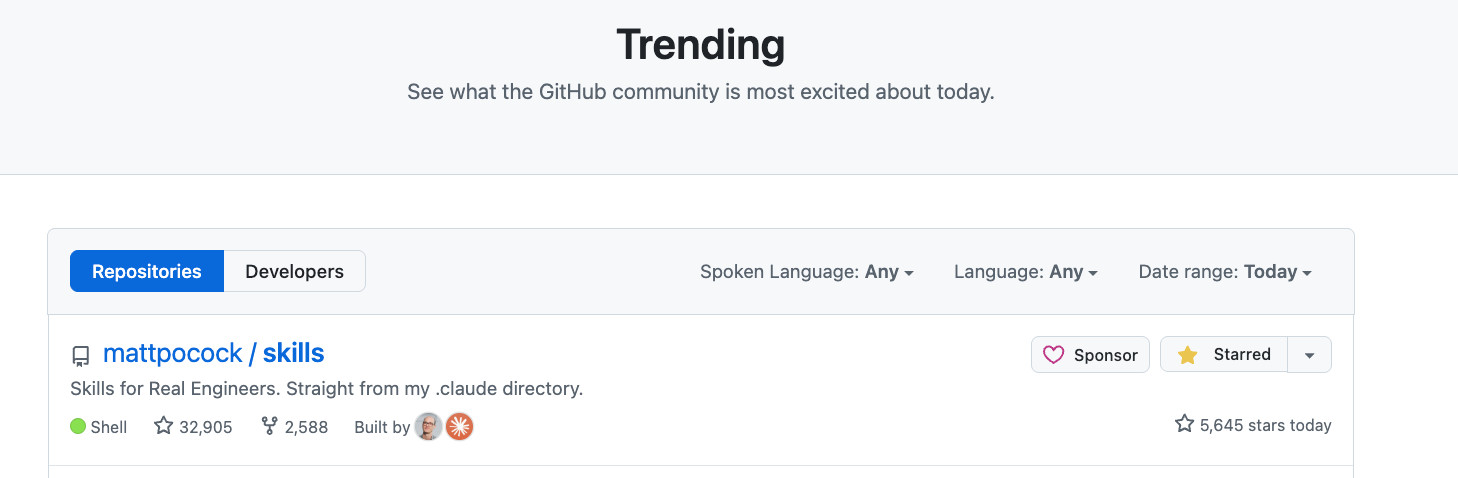
Task: Open stargazers via the 32,905 star icon
Action: 164,426
